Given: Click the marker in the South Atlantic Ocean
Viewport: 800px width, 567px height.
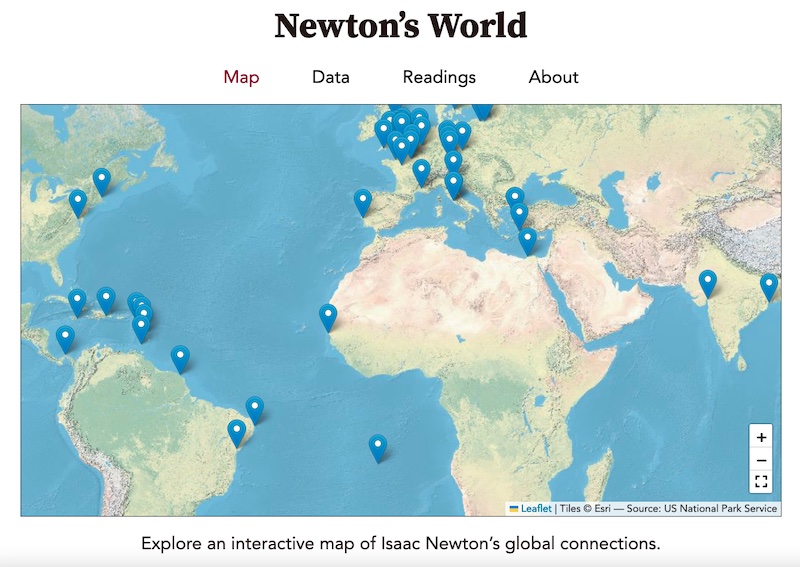Looking at the screenshot, I should (377, 447).
